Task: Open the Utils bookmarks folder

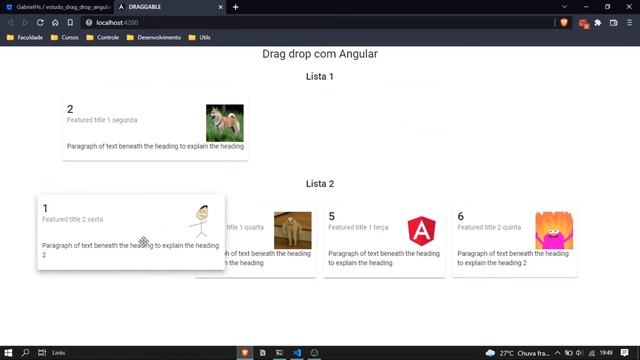Action: pyautogui.click(x=200, y=38)
